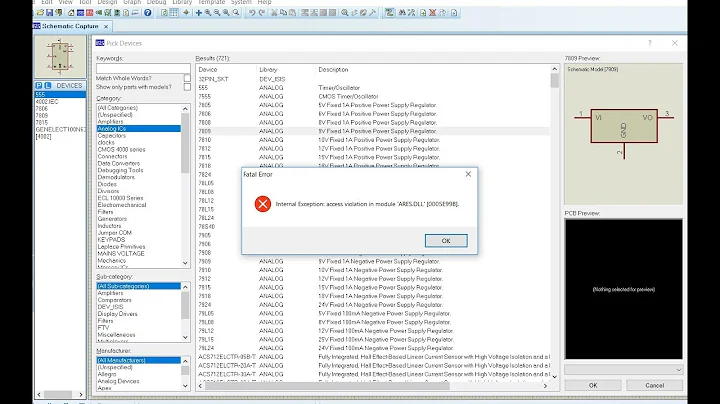Switch to the Schematic Capture tab
The height and width of the screenshot is (404, 720).
[70, 26]
